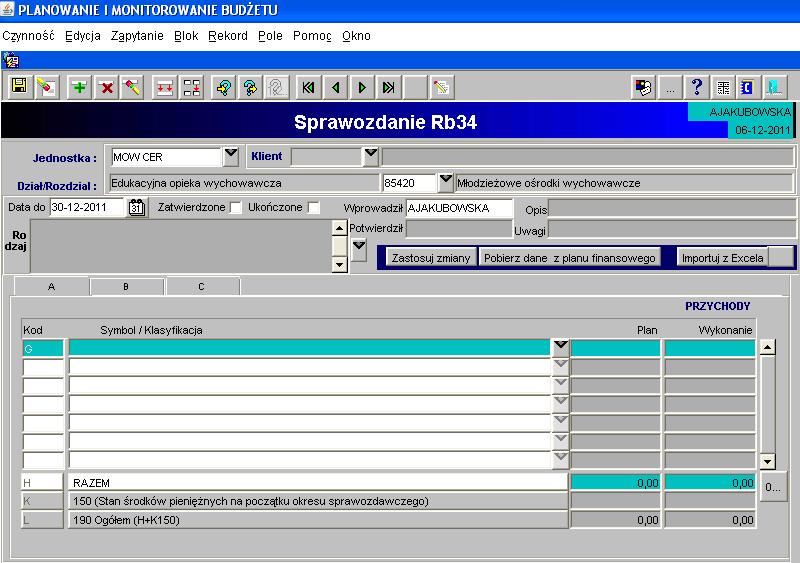Jump to the last record
This screenshot has height=563, width=800.
pos(388,87)
